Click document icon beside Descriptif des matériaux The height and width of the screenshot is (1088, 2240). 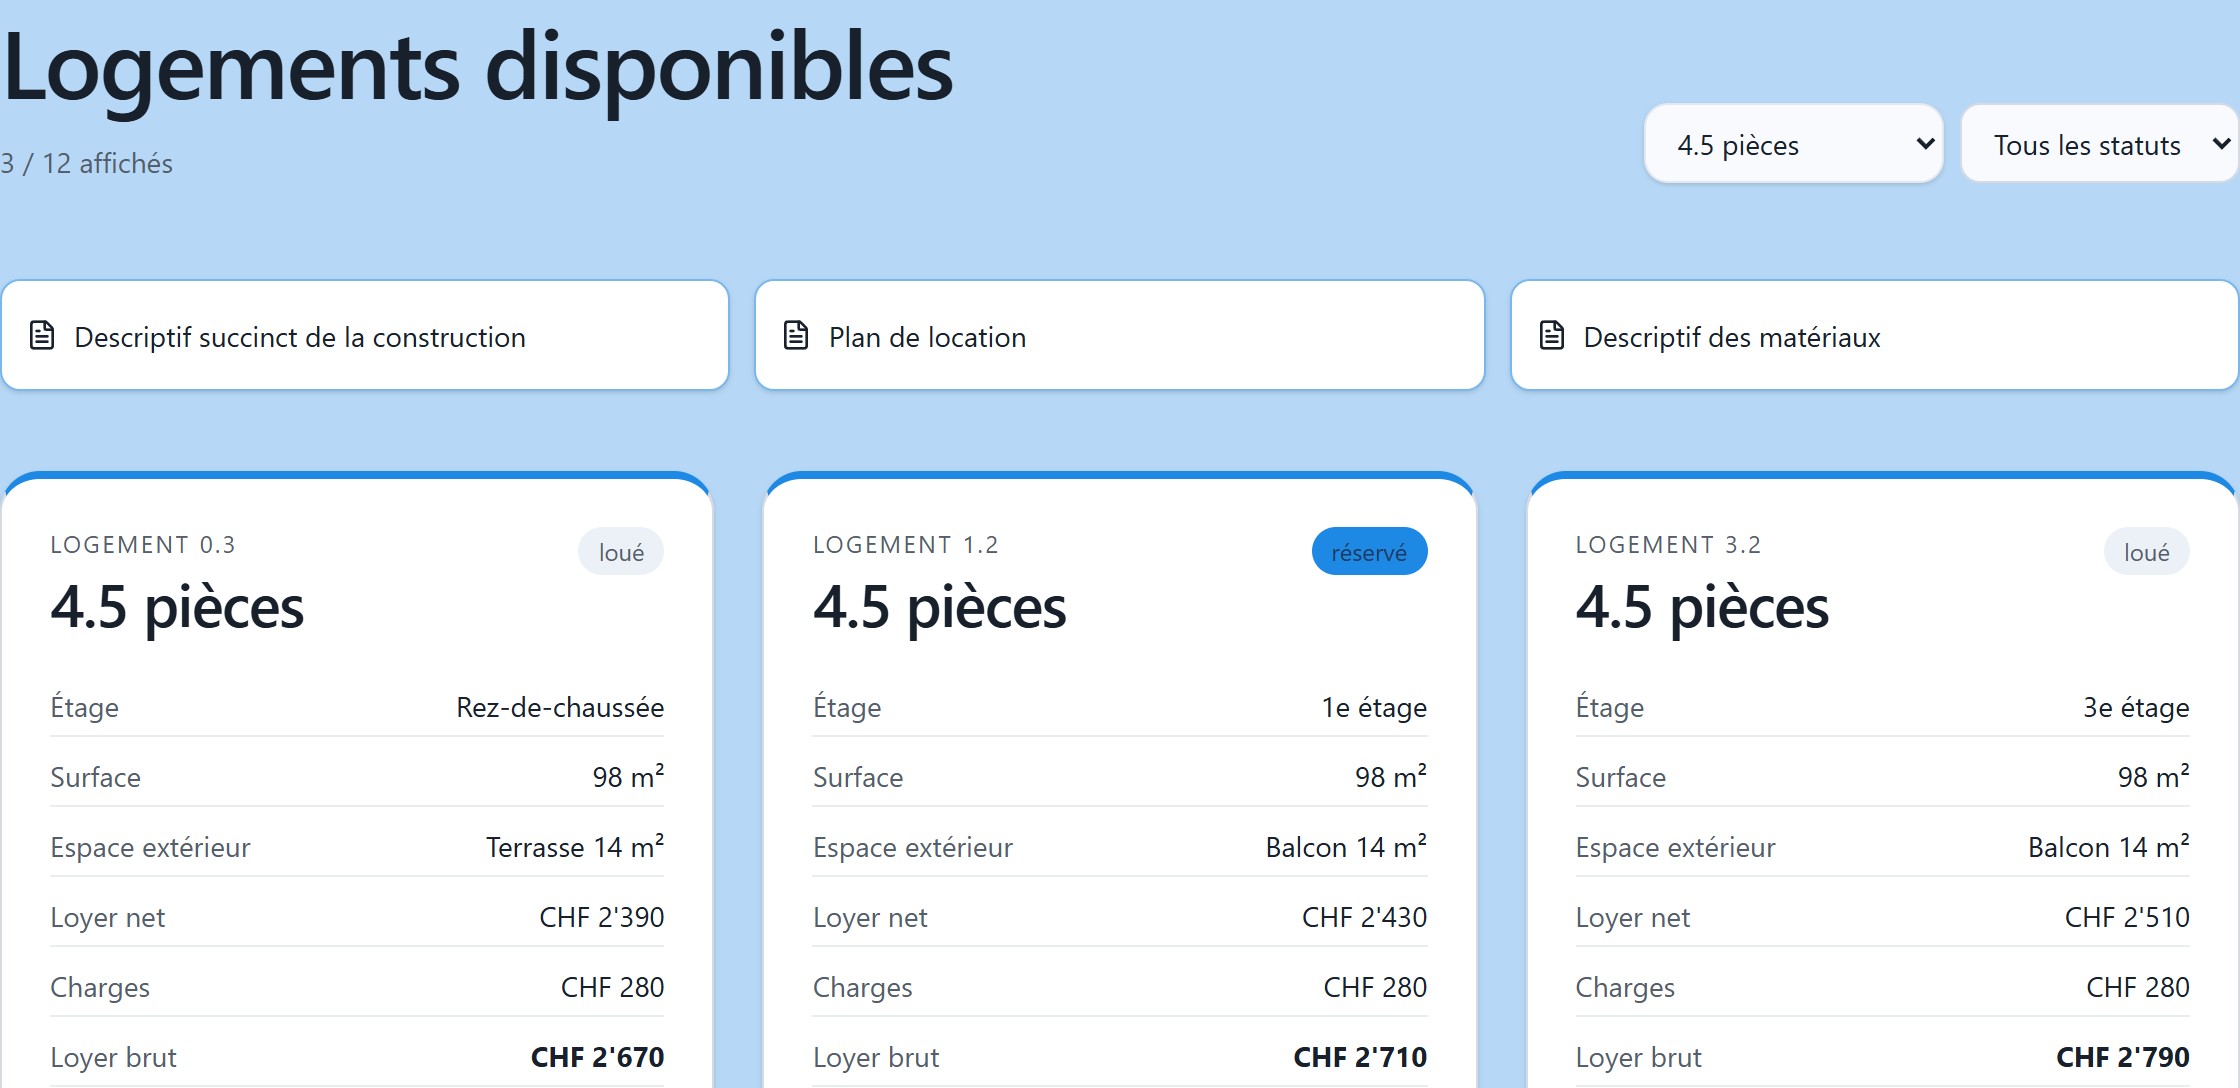pos(1552,336)
